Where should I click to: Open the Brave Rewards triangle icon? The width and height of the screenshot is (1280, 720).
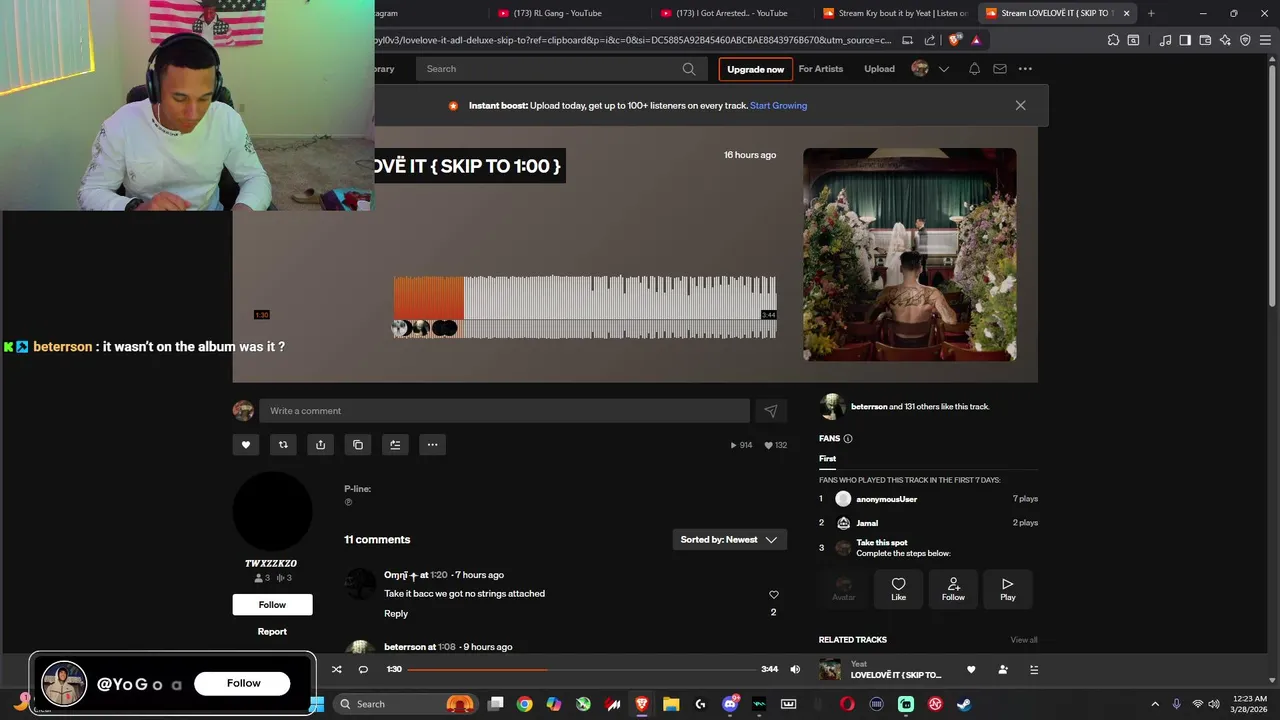pyautogui.click(x=975, y=40)
